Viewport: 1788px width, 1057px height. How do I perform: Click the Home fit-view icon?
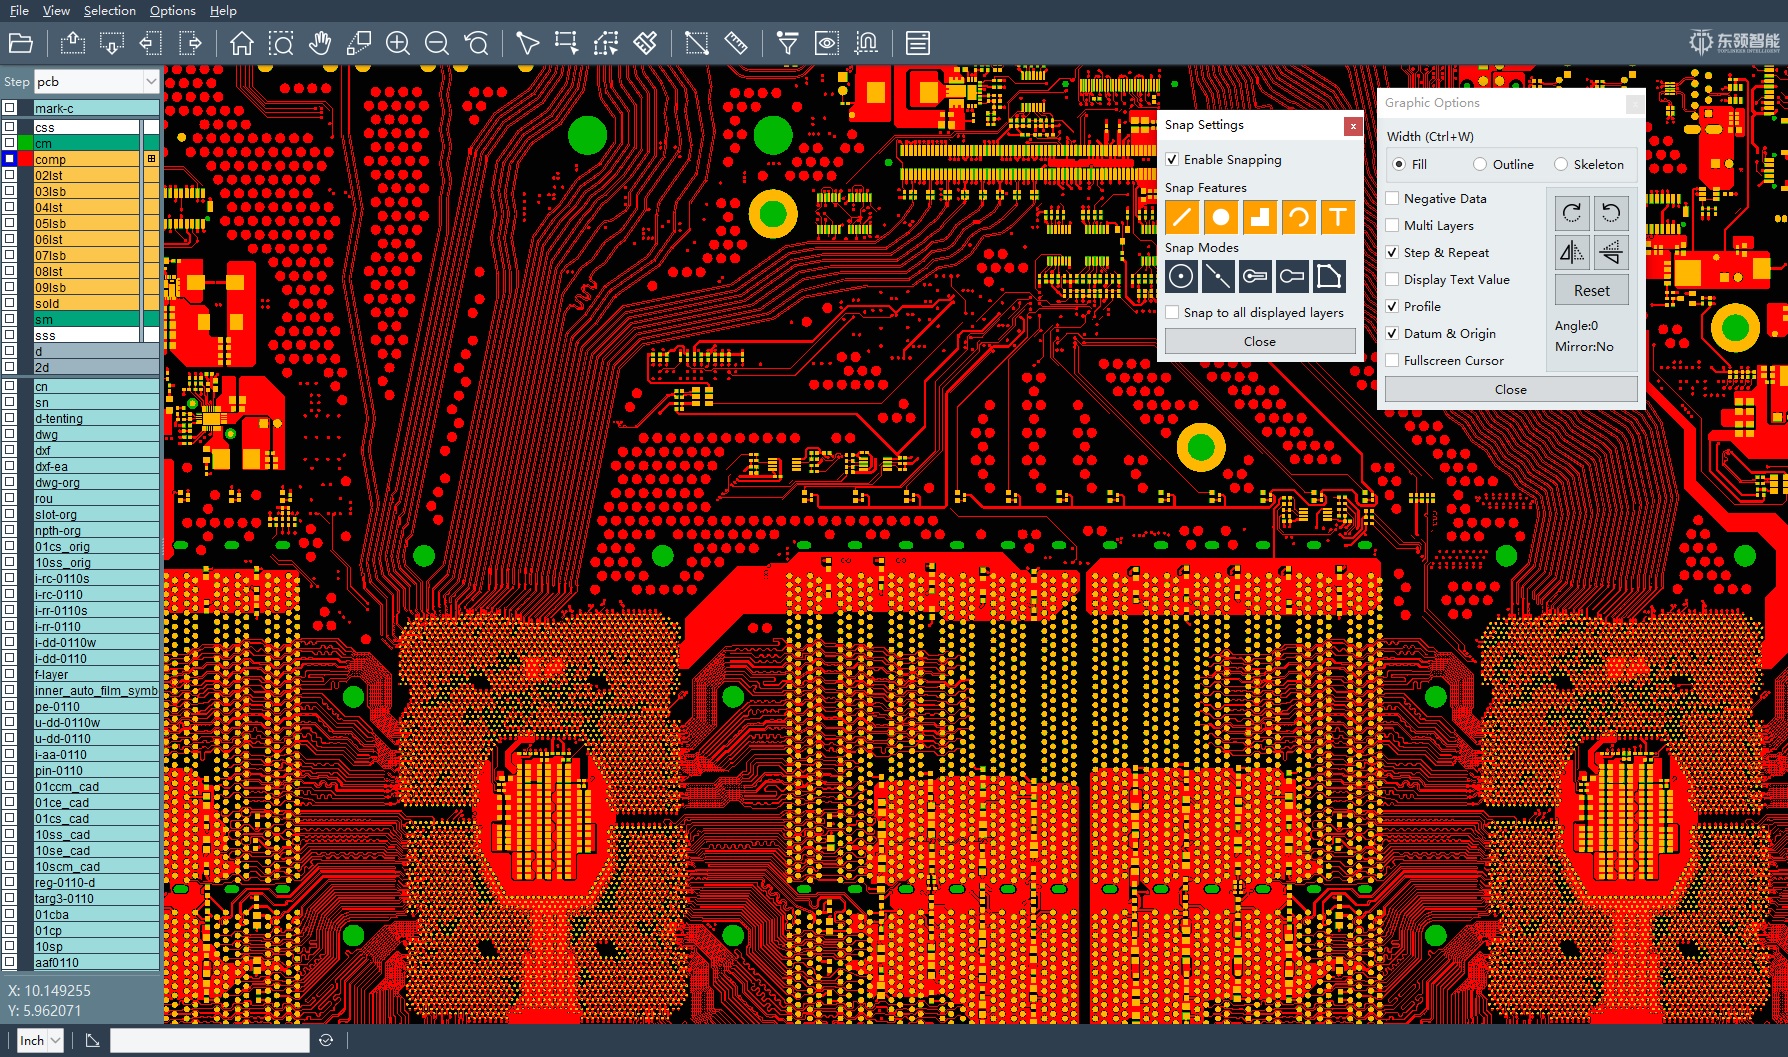[x=240, y=43]
